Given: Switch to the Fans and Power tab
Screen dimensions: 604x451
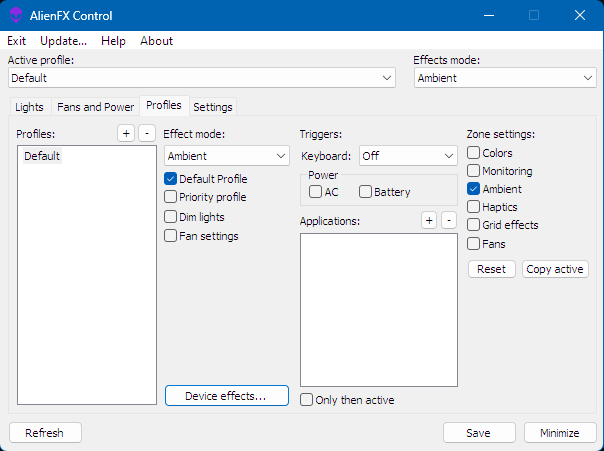Looking at the screenshot, I should (96, 107).
